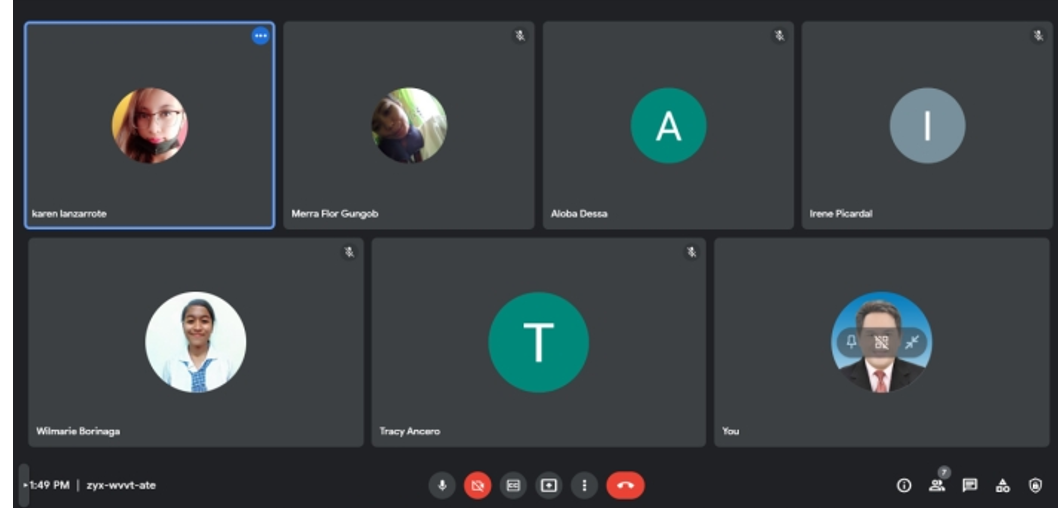
Task: Click muted mic icon on Irene Picardal tile
Action: [x=1038, y=36]
